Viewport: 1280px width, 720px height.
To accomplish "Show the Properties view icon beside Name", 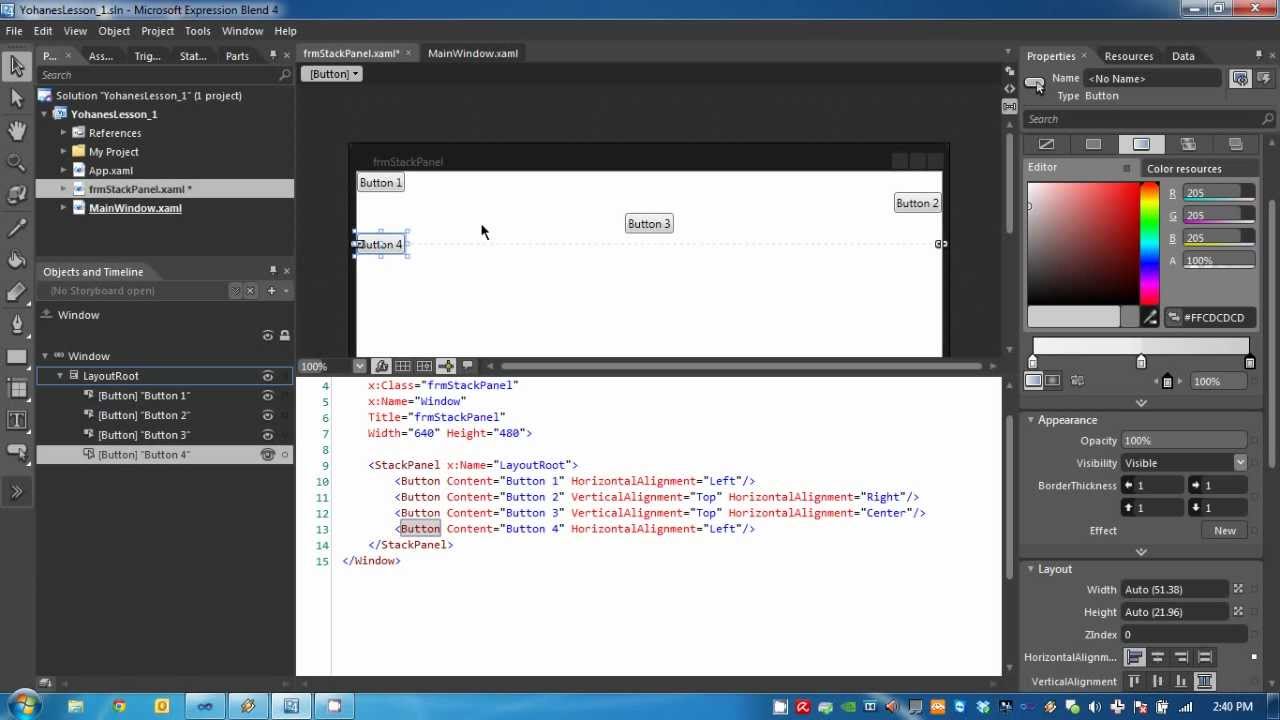I will (x=1240, y=78).
